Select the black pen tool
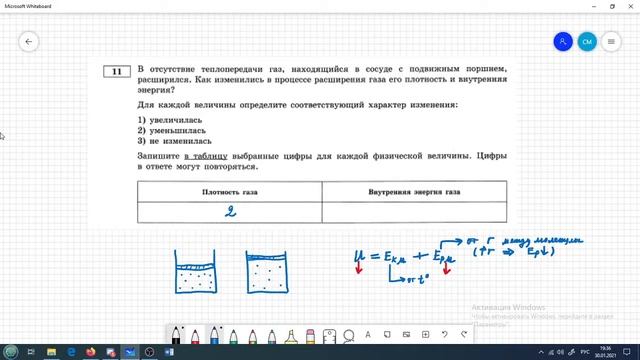The height and width of the screenshot is (360, 640). click(176, 336)
